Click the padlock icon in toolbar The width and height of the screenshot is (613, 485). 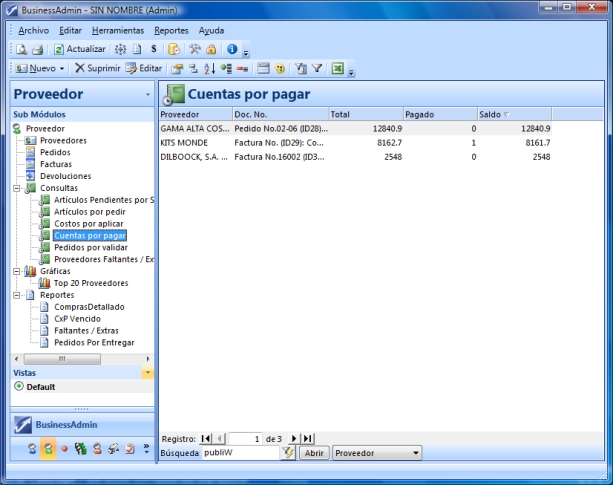click(211, 49)
